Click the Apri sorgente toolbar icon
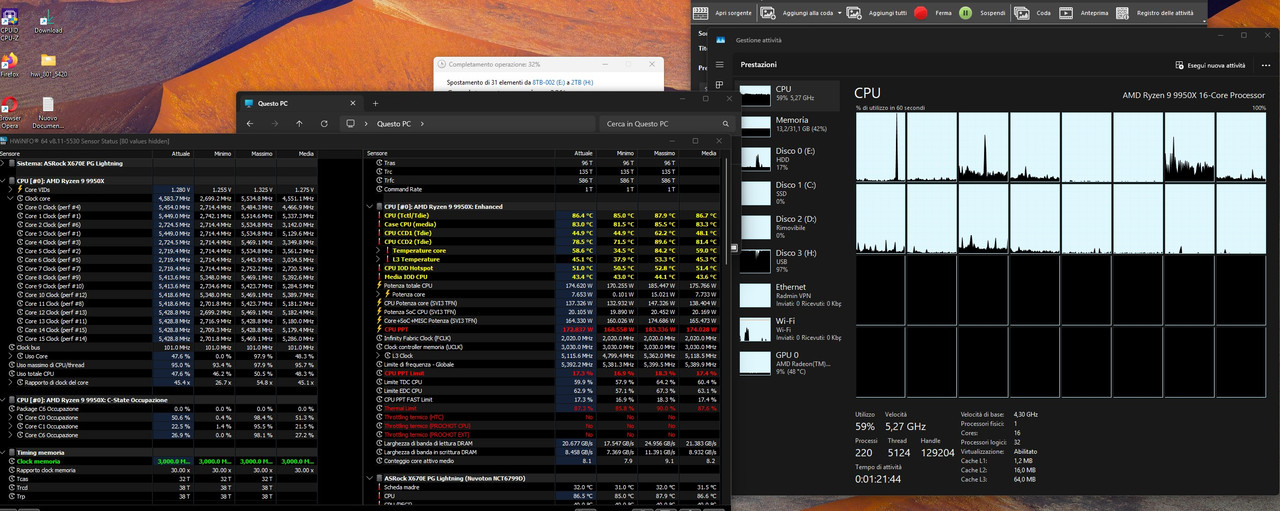The height and width of the screenshot is (511, 1280). click(x=703, y=13)
